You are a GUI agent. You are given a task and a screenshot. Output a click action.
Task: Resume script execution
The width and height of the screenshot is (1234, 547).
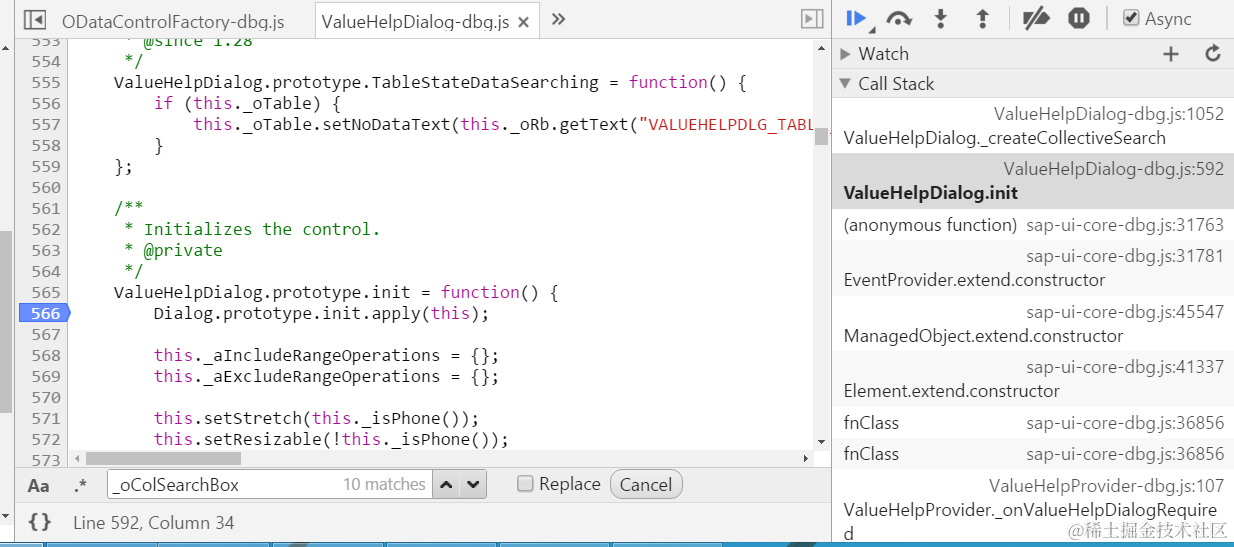(857, 18)
